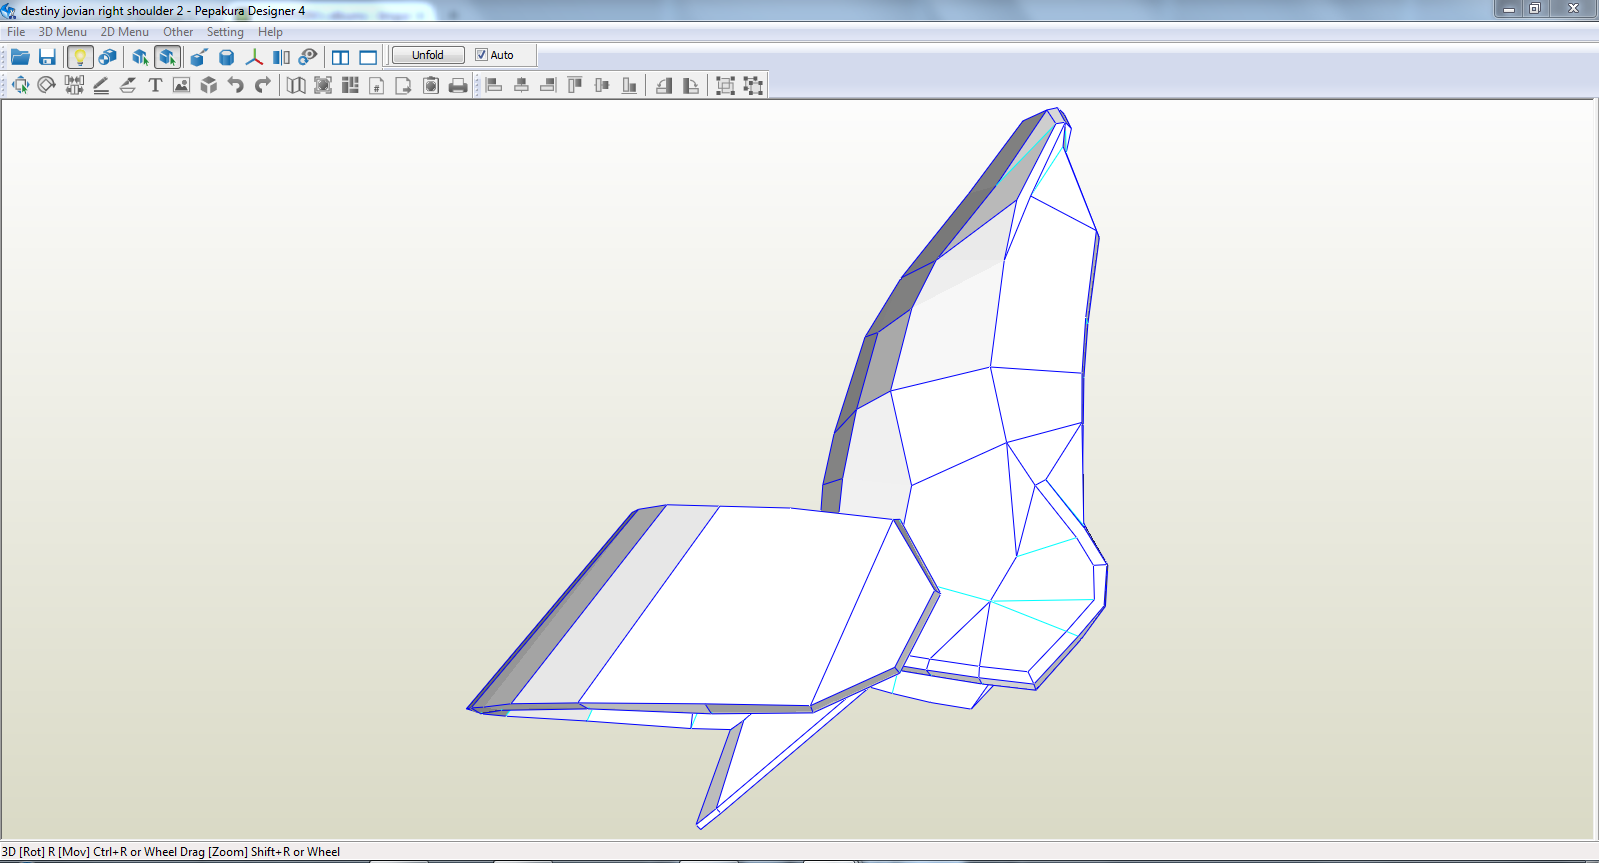Restore down the Pepakura Designer window

[1535, 9]
